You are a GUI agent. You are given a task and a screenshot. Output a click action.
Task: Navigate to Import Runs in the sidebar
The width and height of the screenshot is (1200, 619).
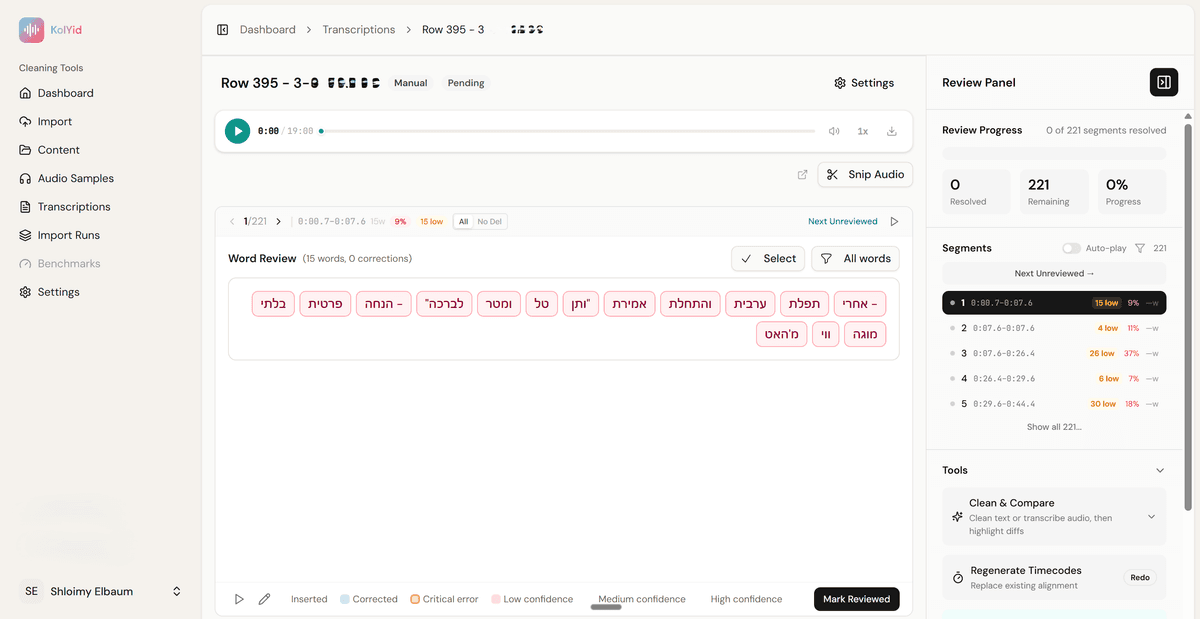pos(68,235)
